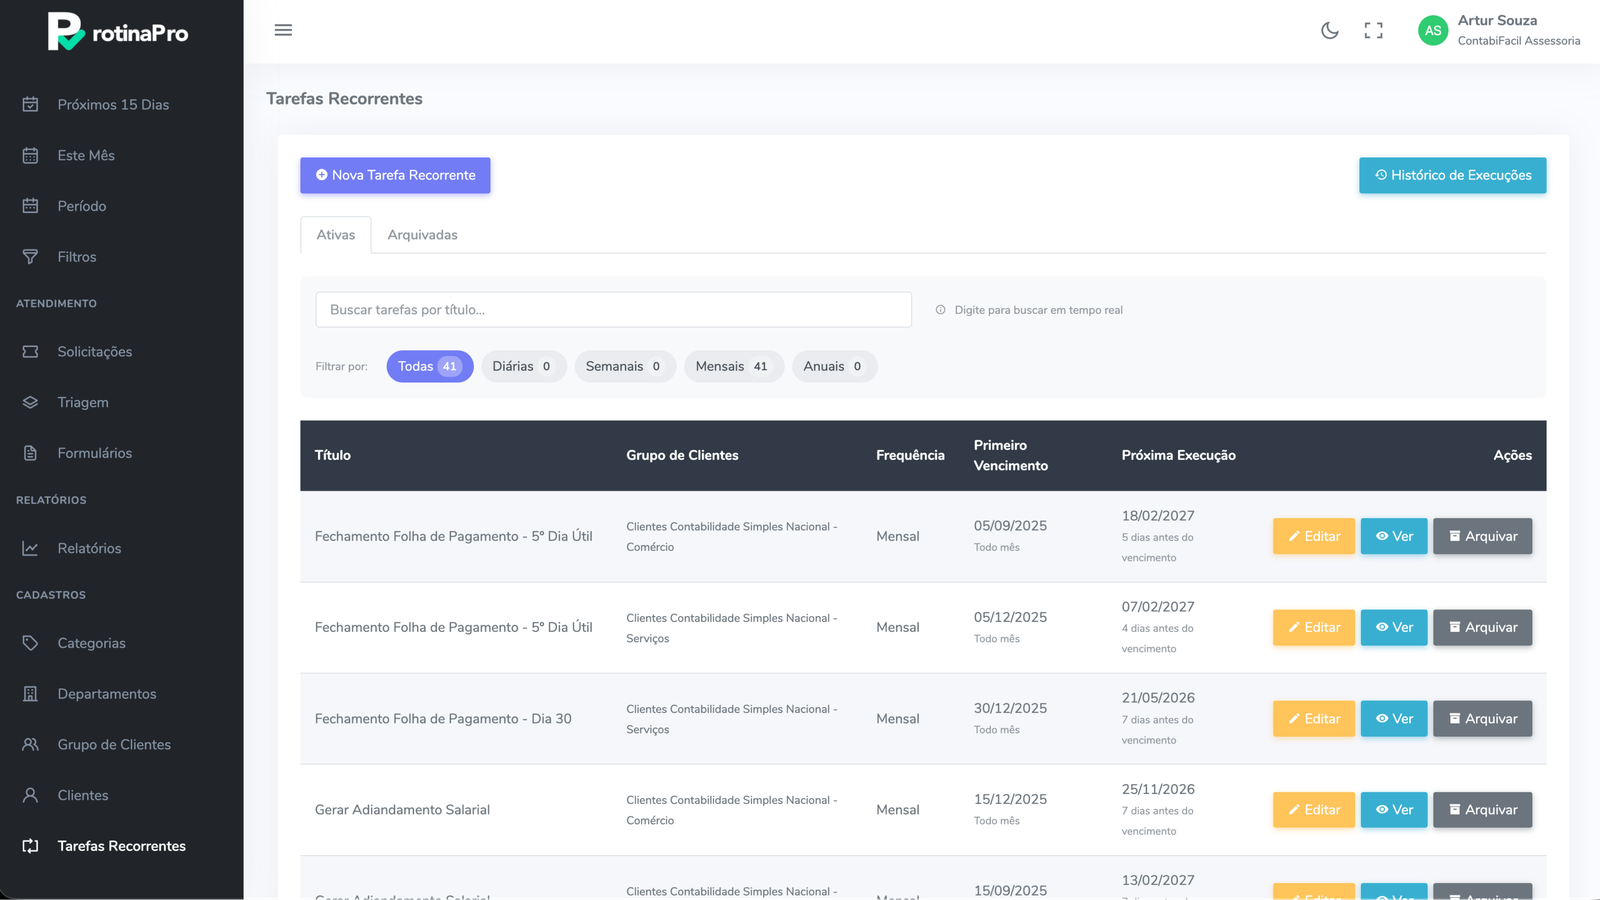Click the Formulários document icon
This screenshot has height=900, width=1600.
pyautogui.click(x=30, y=453)
